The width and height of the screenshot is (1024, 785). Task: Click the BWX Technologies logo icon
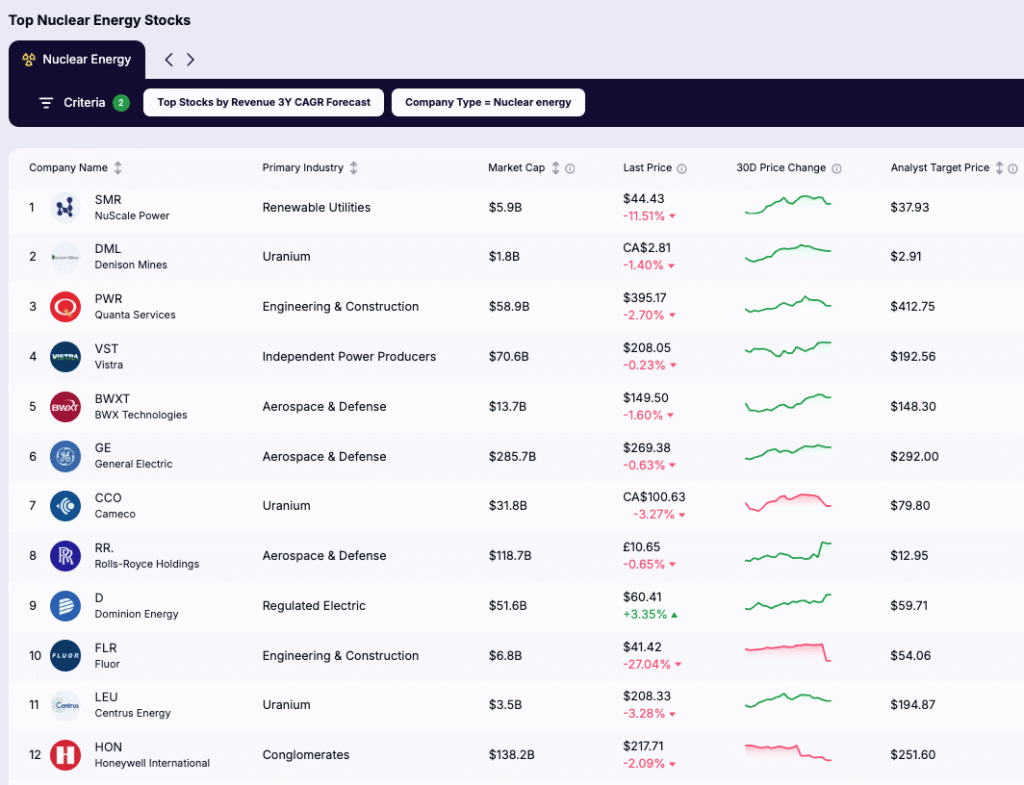65,407
